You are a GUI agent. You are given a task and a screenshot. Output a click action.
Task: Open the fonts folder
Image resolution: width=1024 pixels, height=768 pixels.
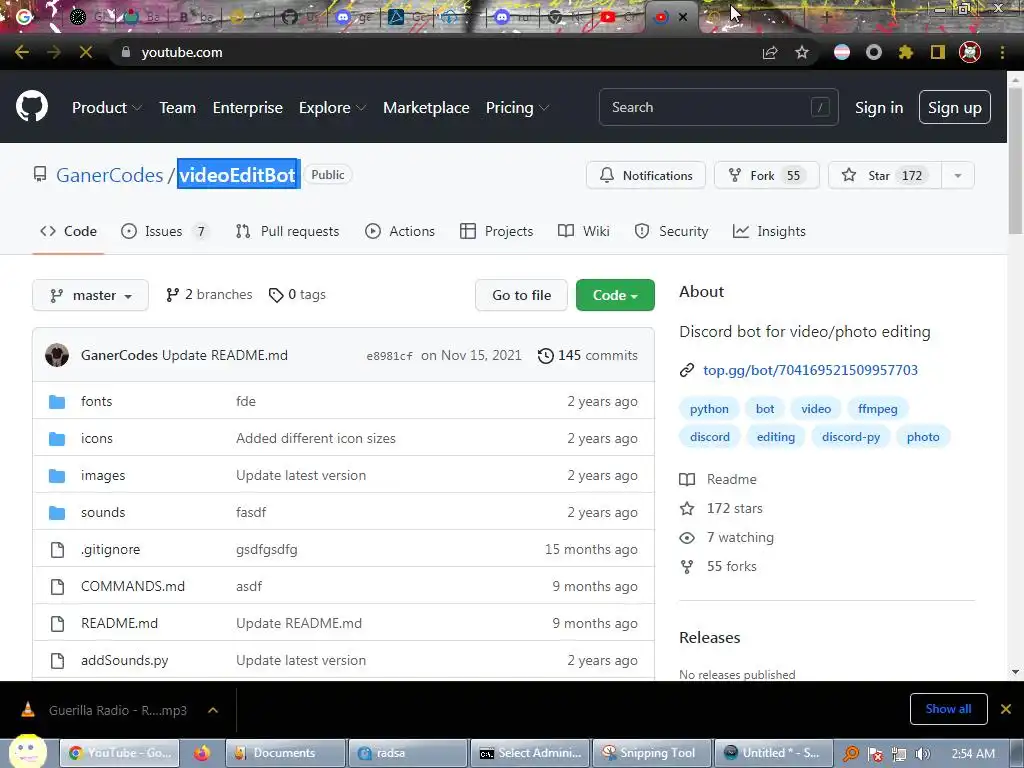pyautogui.click(x=97, y=401)
